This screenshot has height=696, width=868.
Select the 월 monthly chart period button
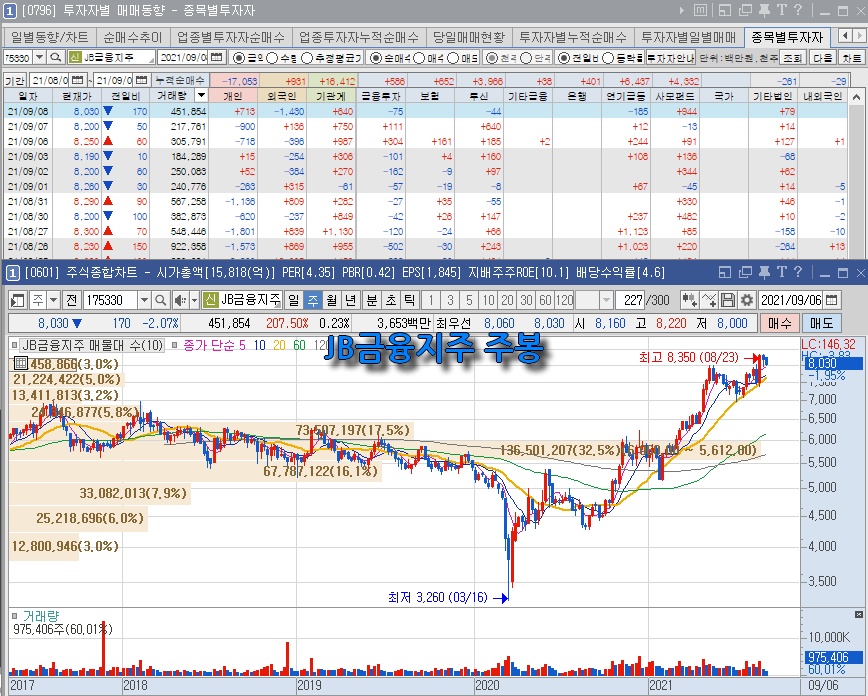(332, 301)
